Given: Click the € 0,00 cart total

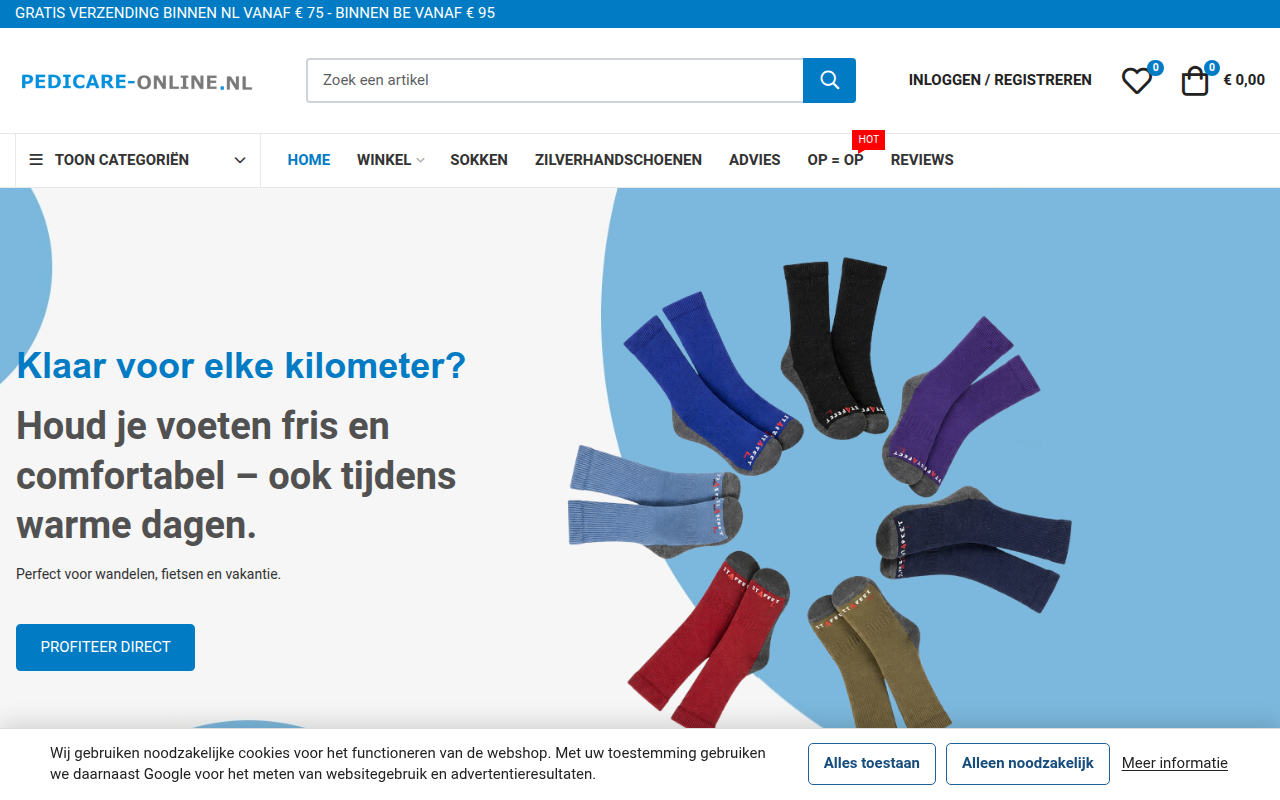Looking at the screenshot, I should point(1244,80).
